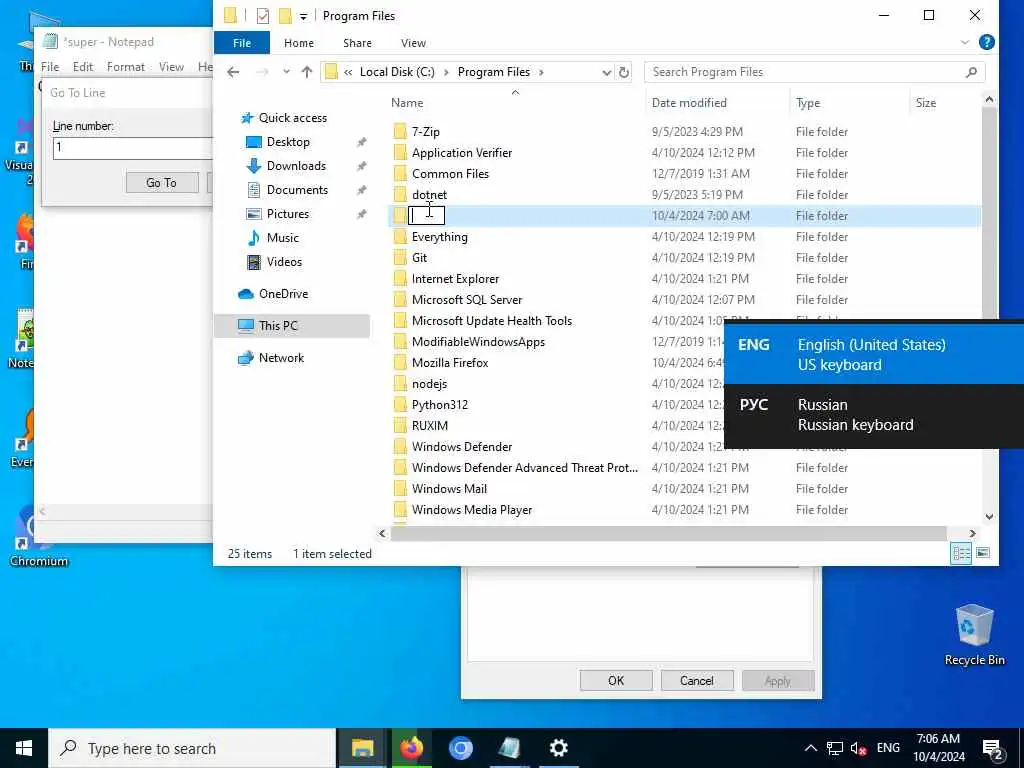This screenshot has height=768, width=1024.
Task: Expand the ribbon with the chevron
Action: pyautogui.click(x=965, y=42)
